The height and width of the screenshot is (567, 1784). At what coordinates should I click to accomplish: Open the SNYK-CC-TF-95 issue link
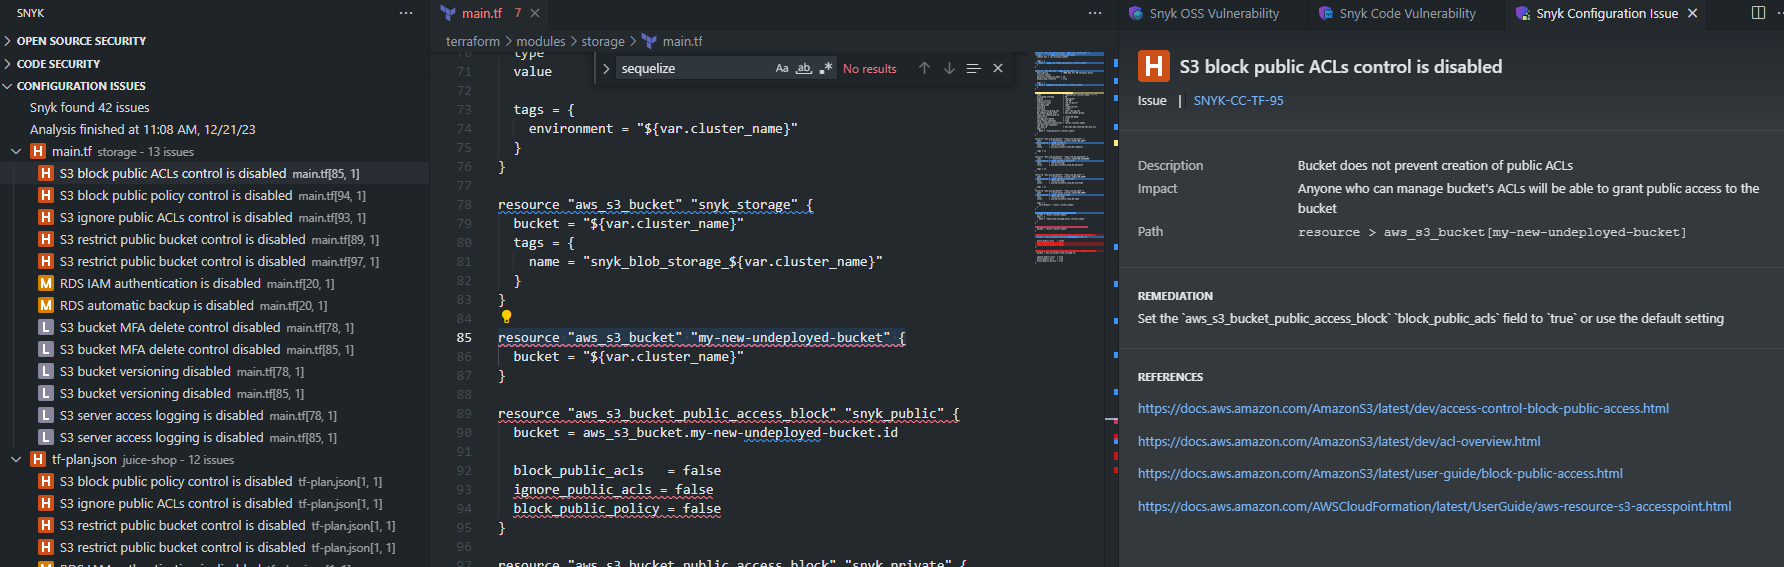[x=1238, y=101]
